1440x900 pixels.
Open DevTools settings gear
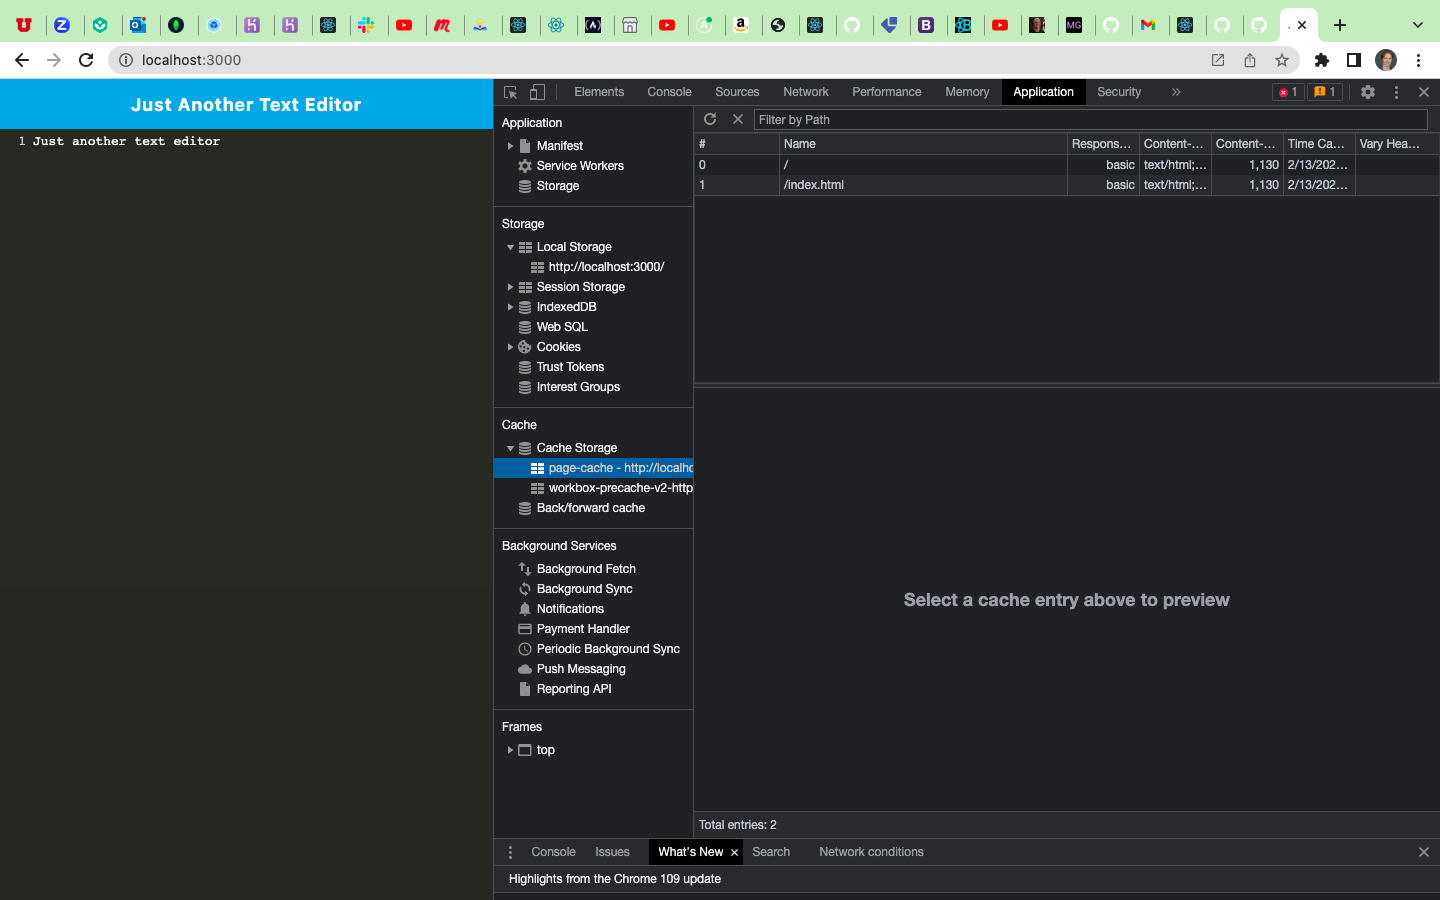tap(1368, 92)
